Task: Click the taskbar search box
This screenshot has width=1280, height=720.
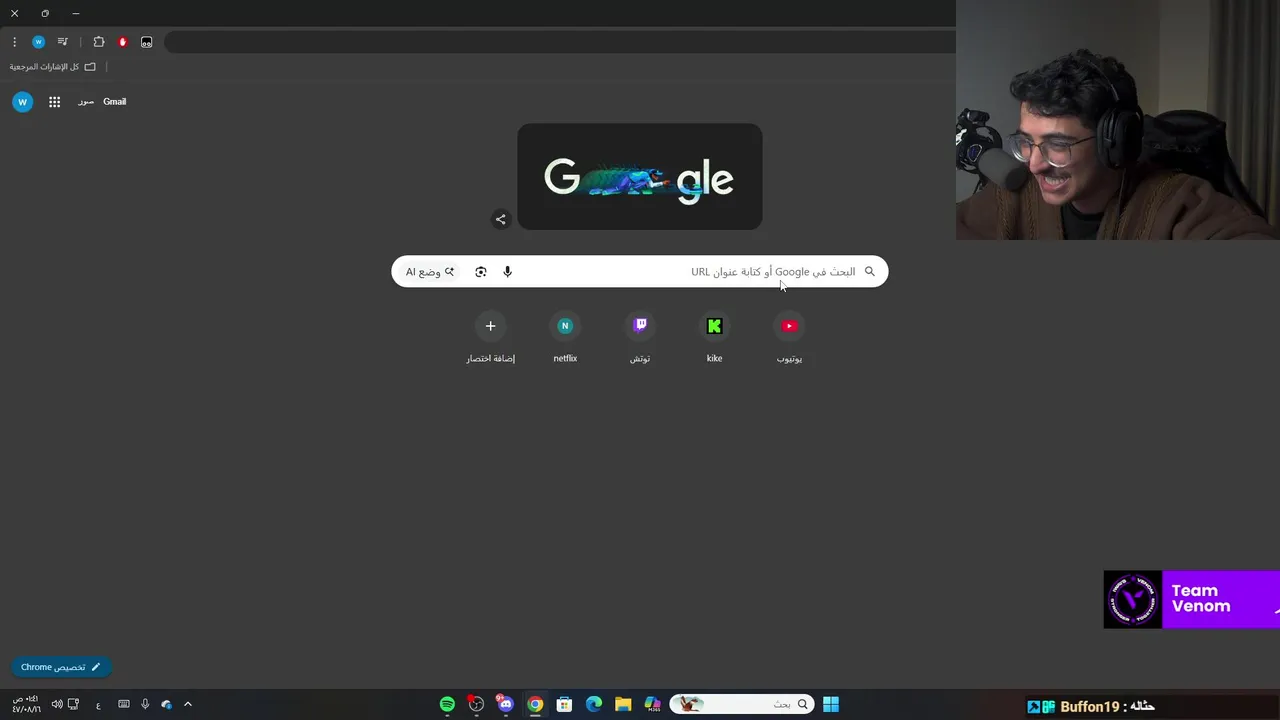Action: [741, 704]
